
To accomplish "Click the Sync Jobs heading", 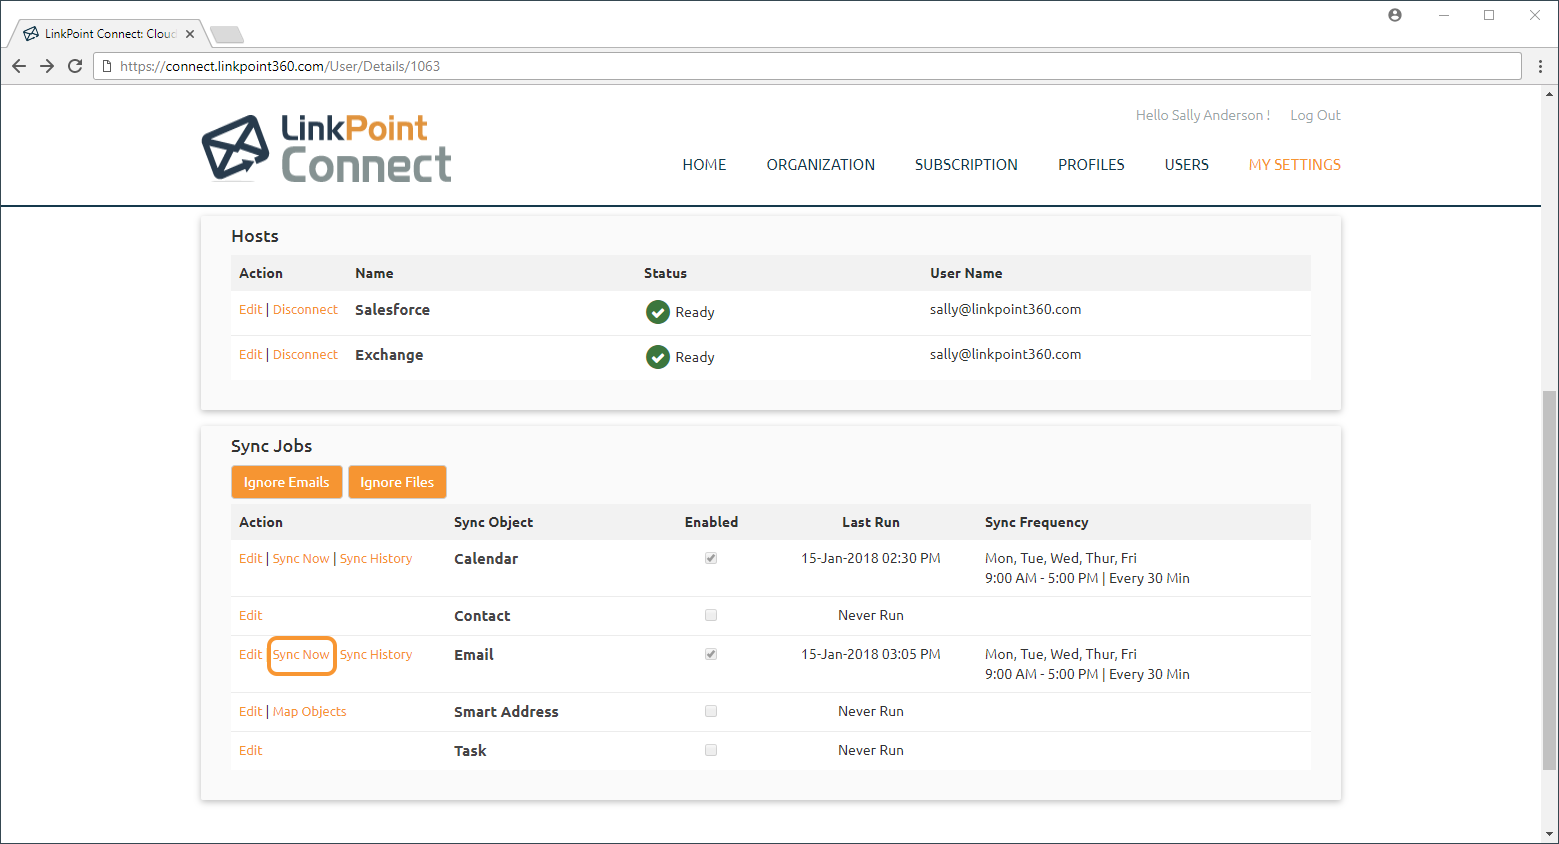I will [x=272, y=446].
